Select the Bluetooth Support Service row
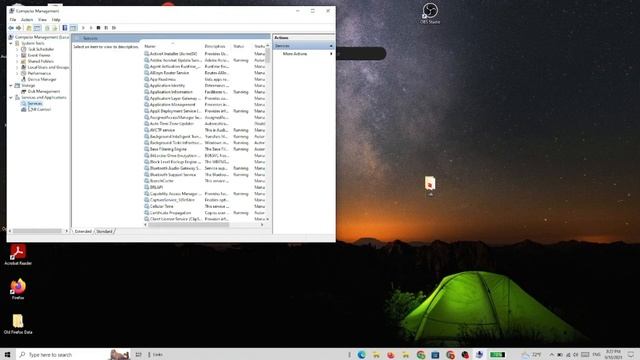This screenshot has width=640, height=360. click(205, 175)
